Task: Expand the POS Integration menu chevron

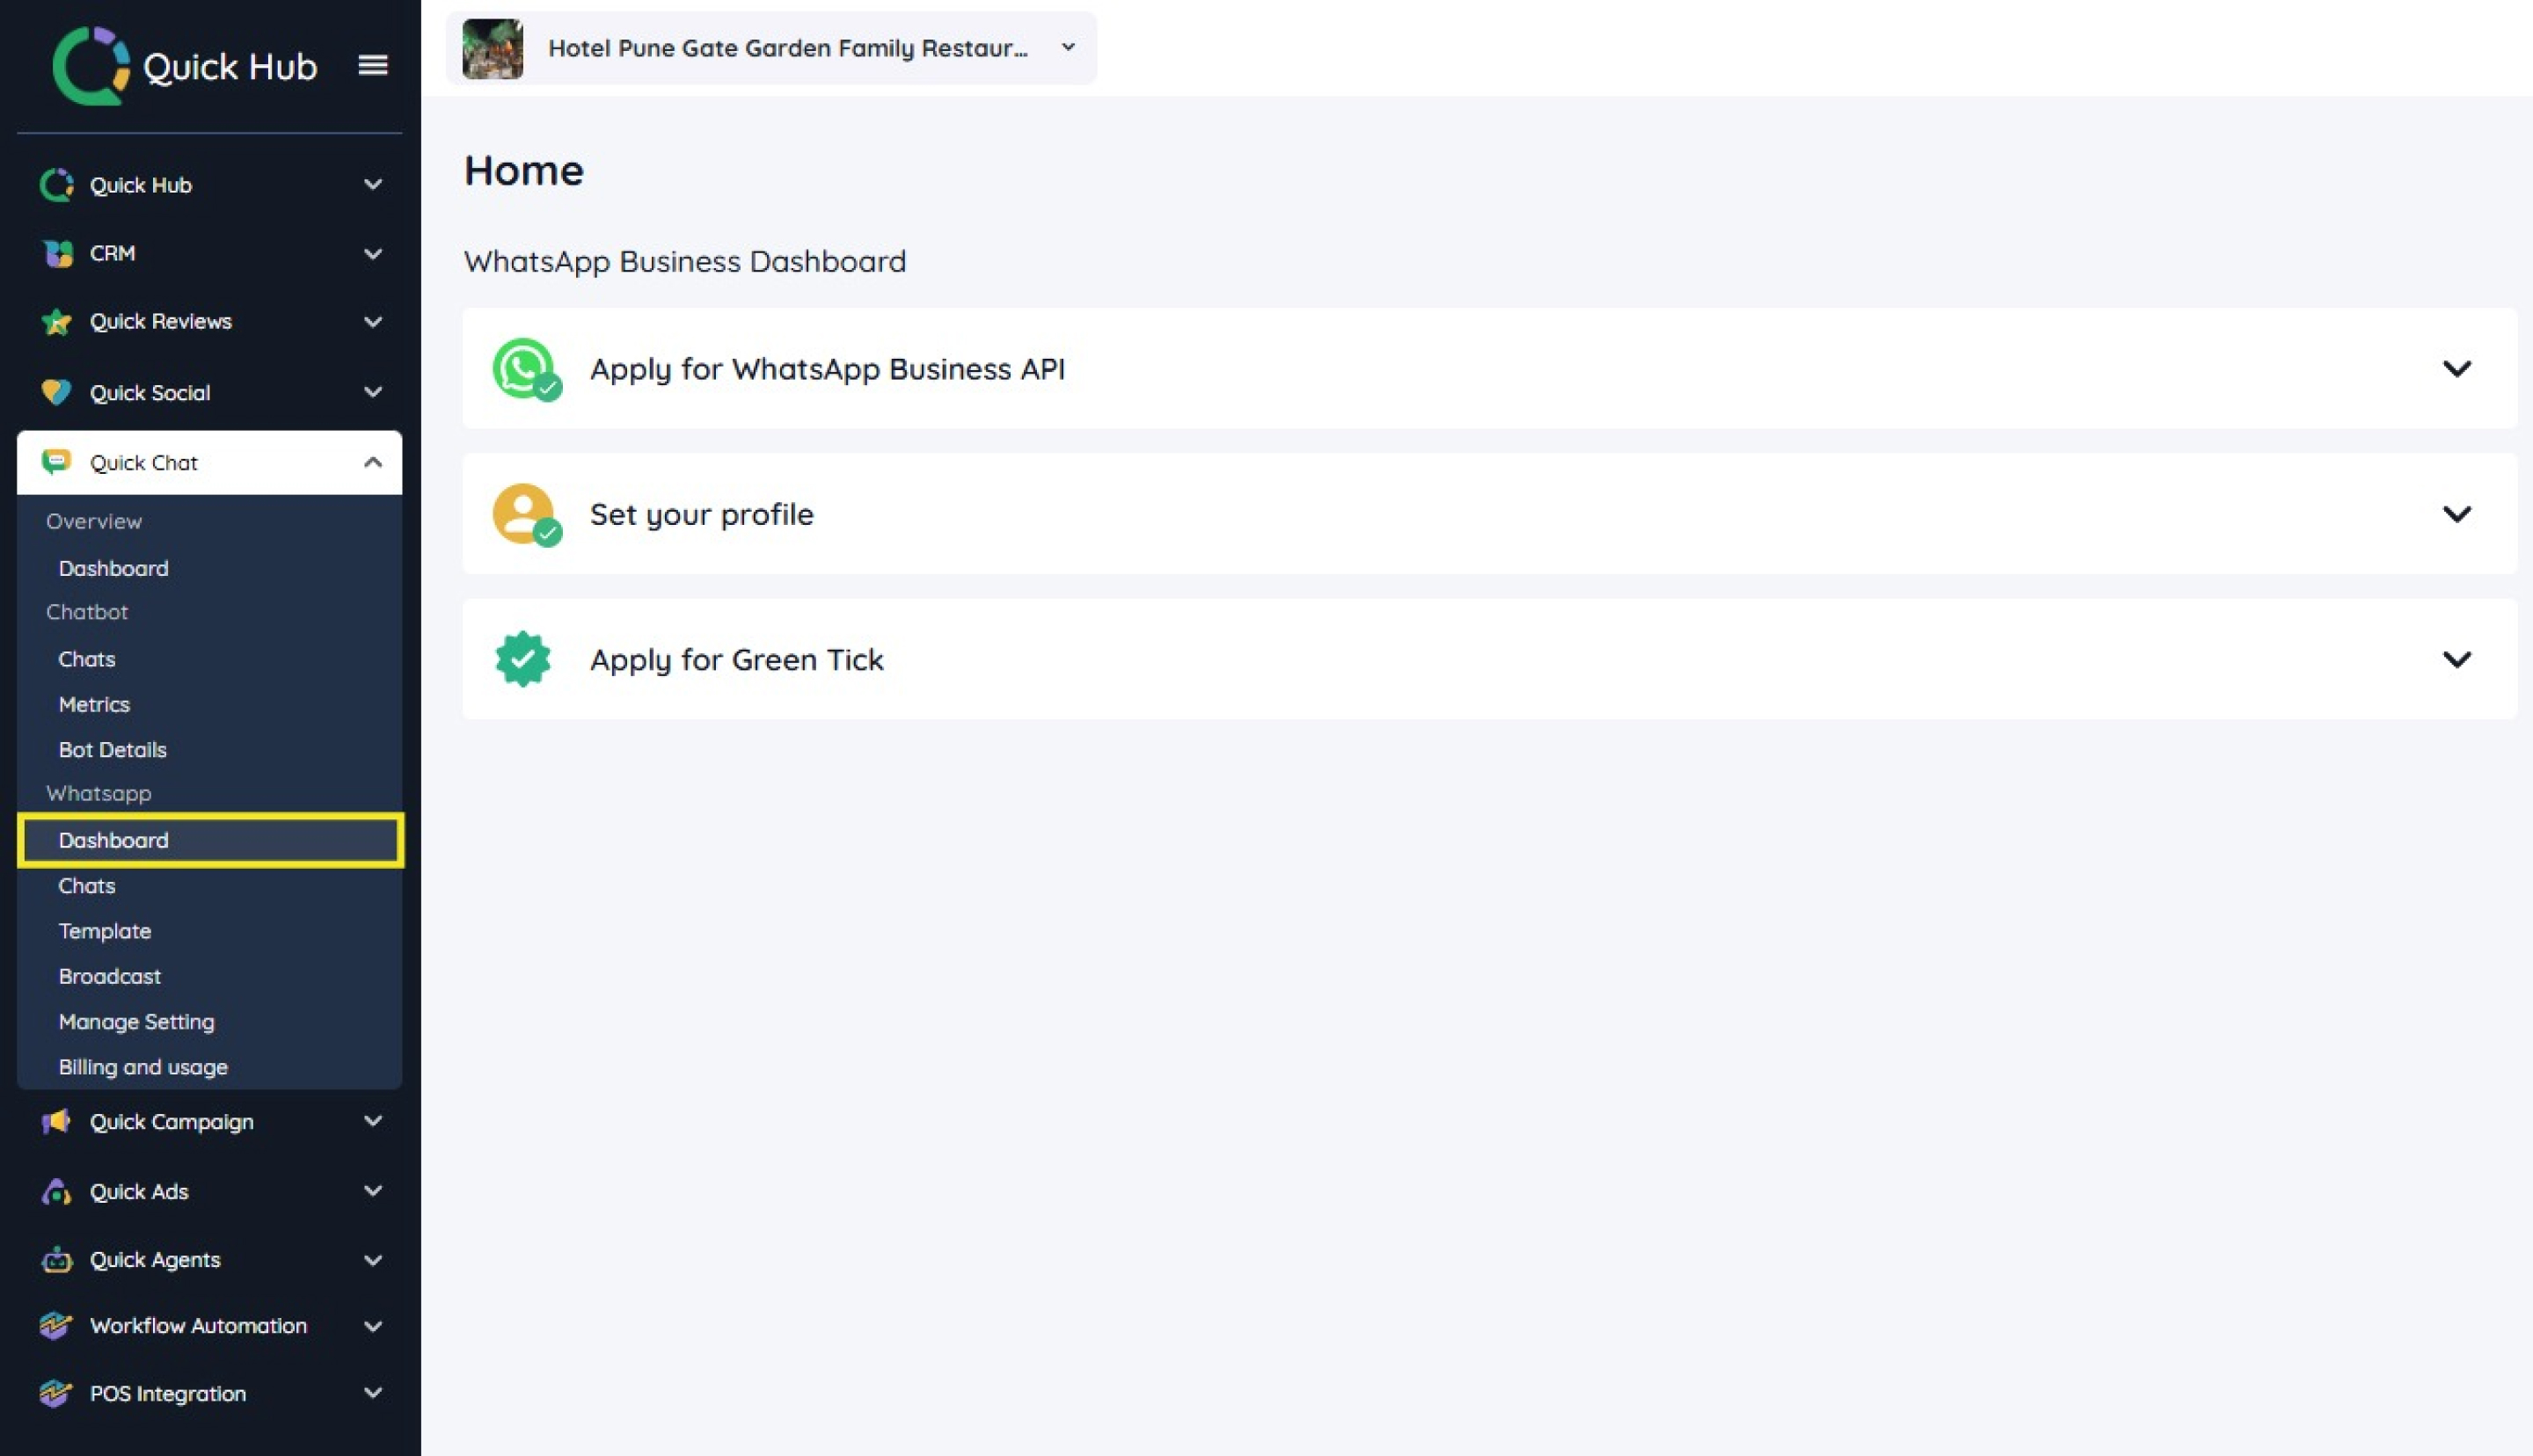Action: pos(372,1393)
